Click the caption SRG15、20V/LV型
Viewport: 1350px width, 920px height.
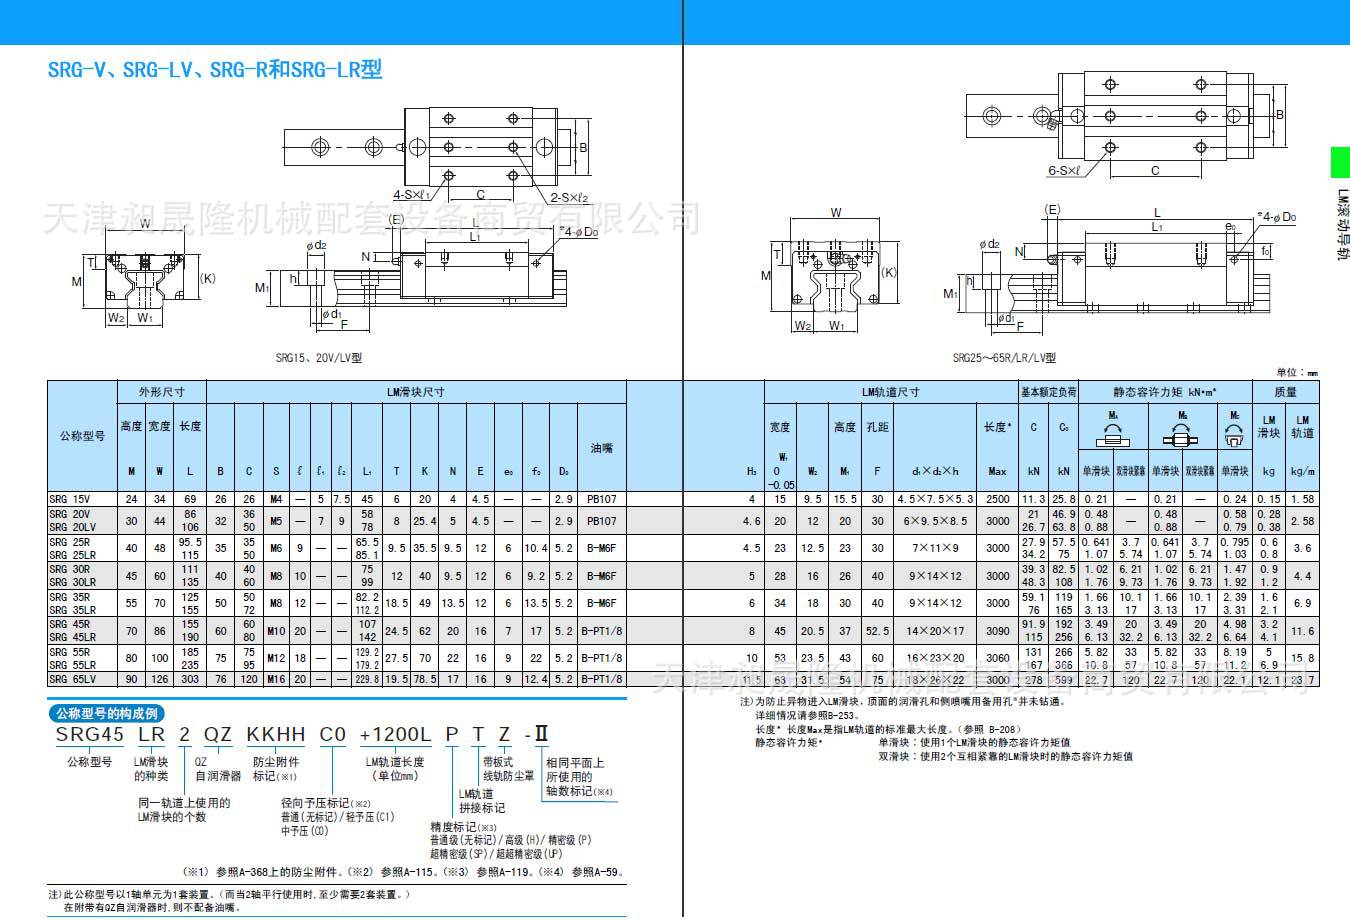[319, 357]
